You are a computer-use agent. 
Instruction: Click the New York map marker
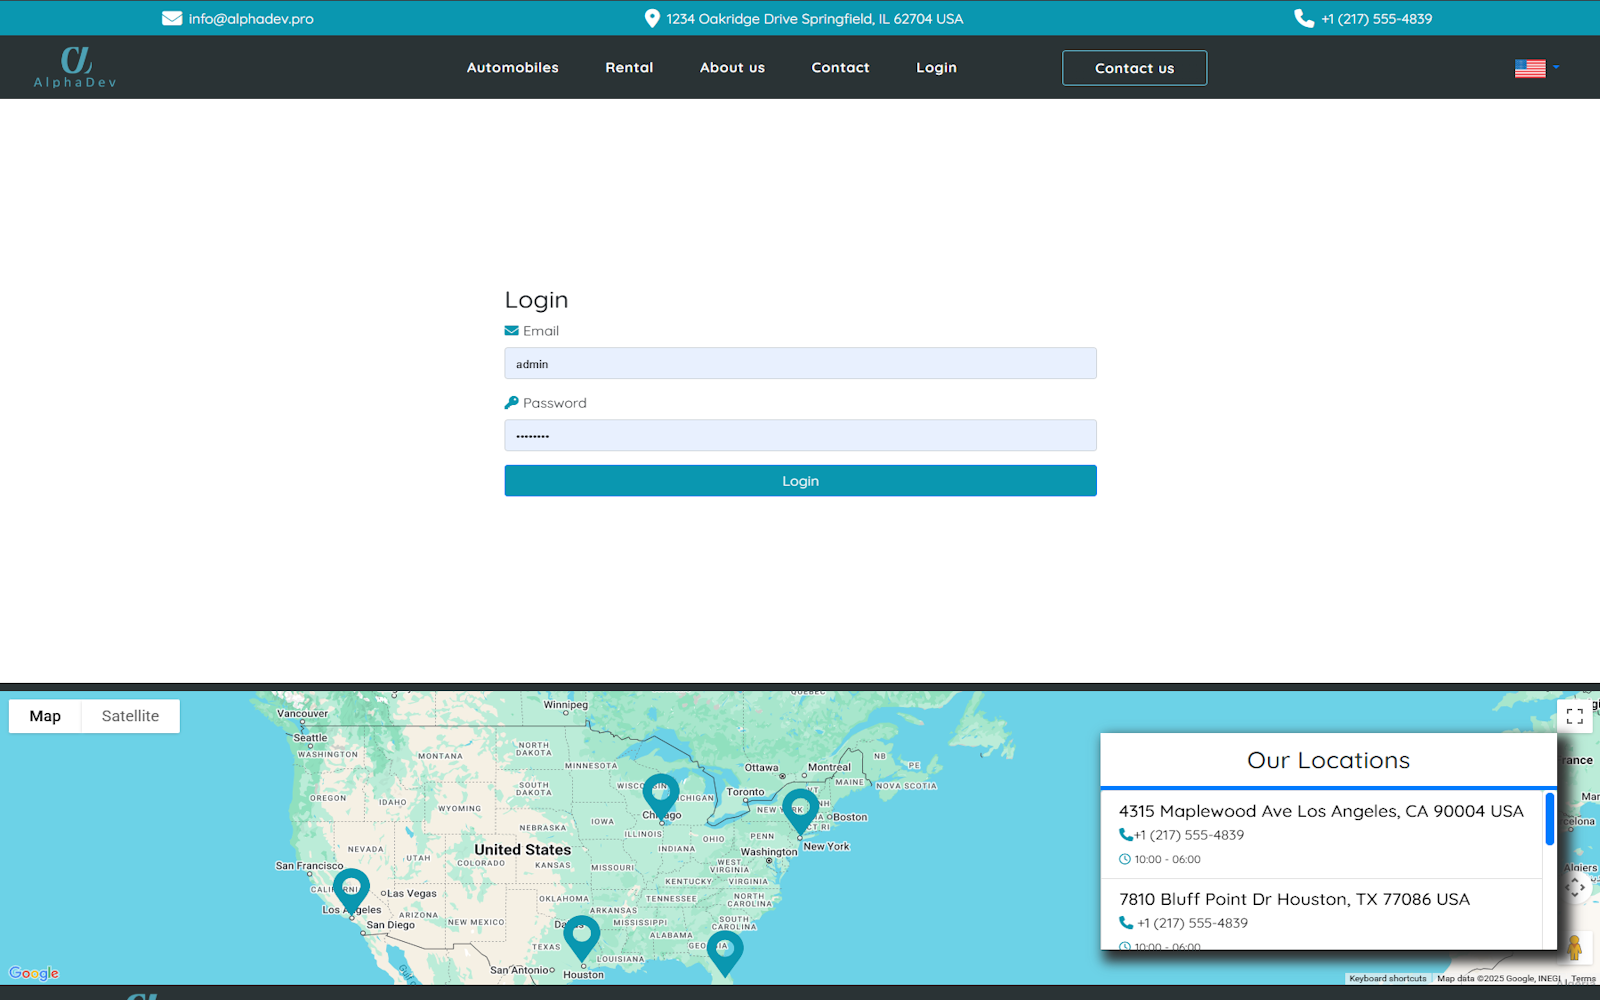800,809
